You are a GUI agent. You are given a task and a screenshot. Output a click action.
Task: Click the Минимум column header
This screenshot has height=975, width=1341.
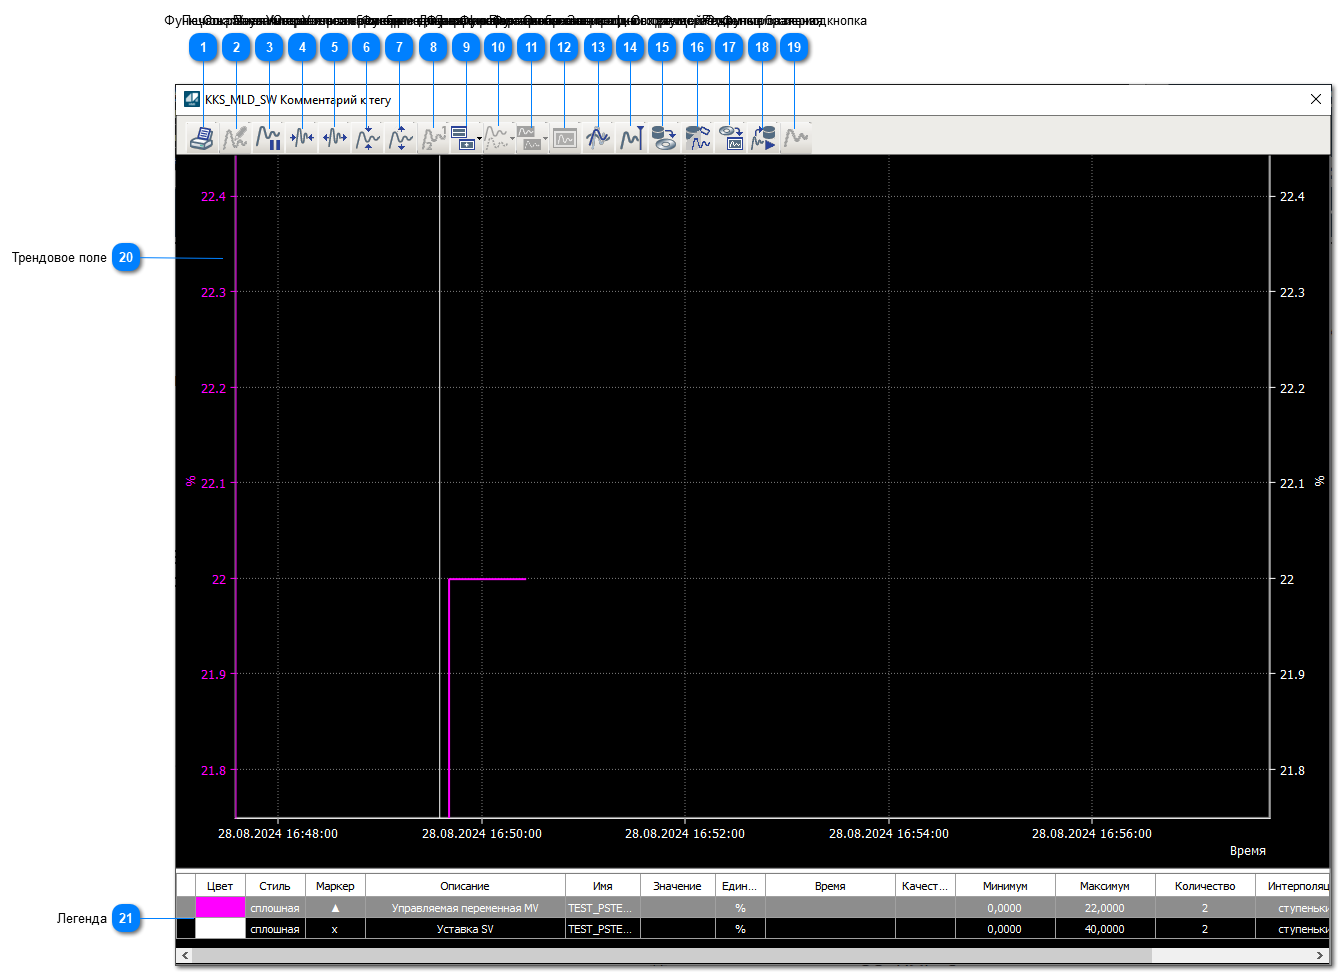pyautogui.click(x=1005, y=886)
